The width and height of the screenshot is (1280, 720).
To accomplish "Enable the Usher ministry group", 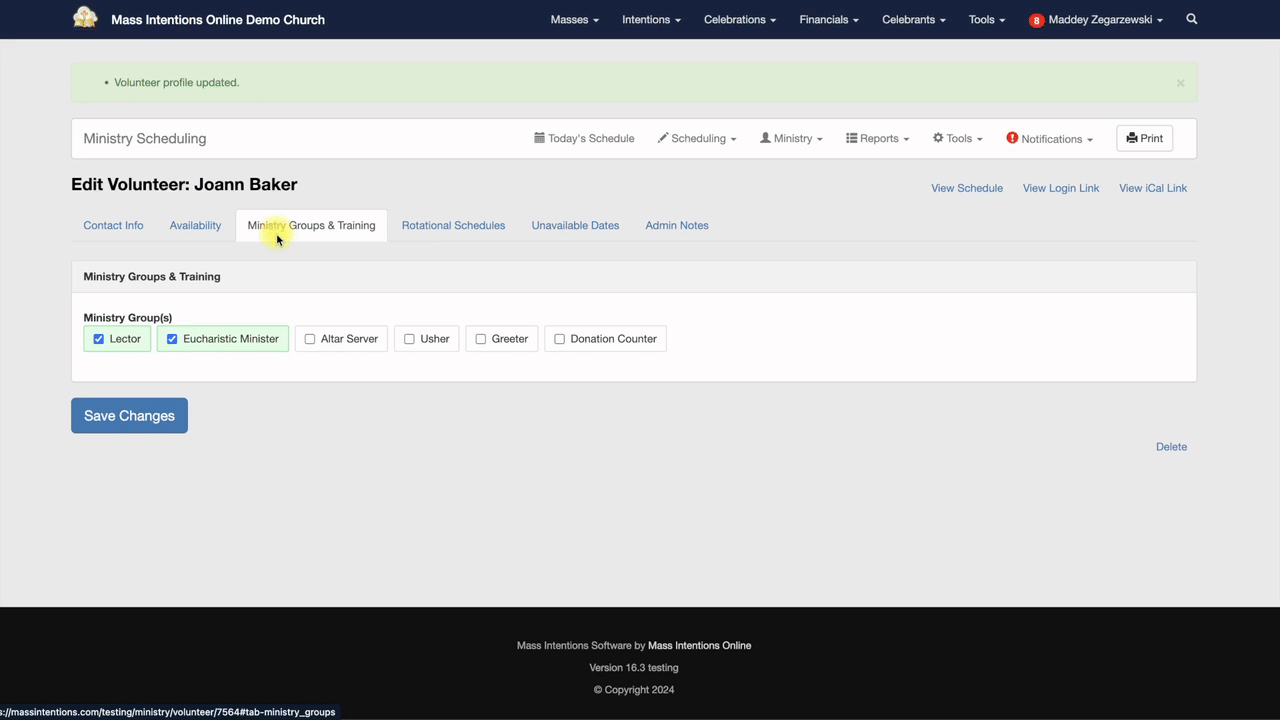I will point(409,339).
